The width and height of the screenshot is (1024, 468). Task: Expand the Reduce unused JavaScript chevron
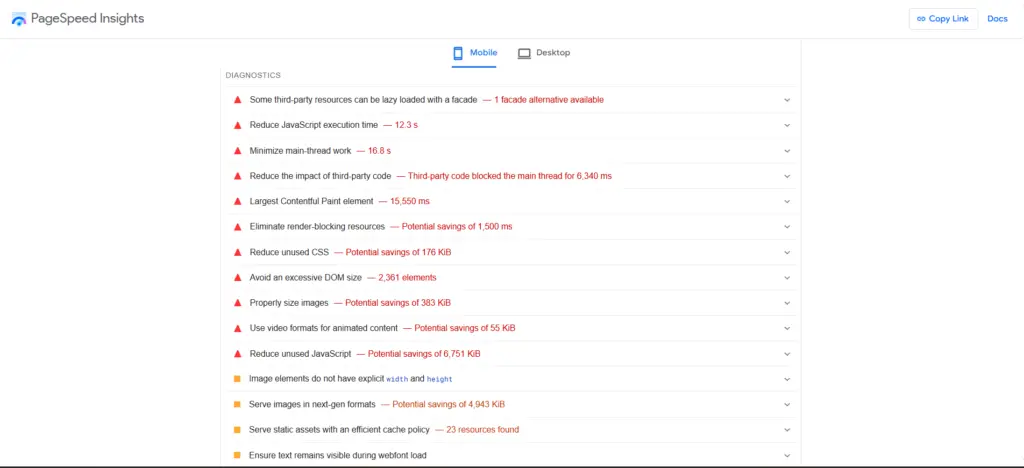pyautogui.click(x=787, y=354)
